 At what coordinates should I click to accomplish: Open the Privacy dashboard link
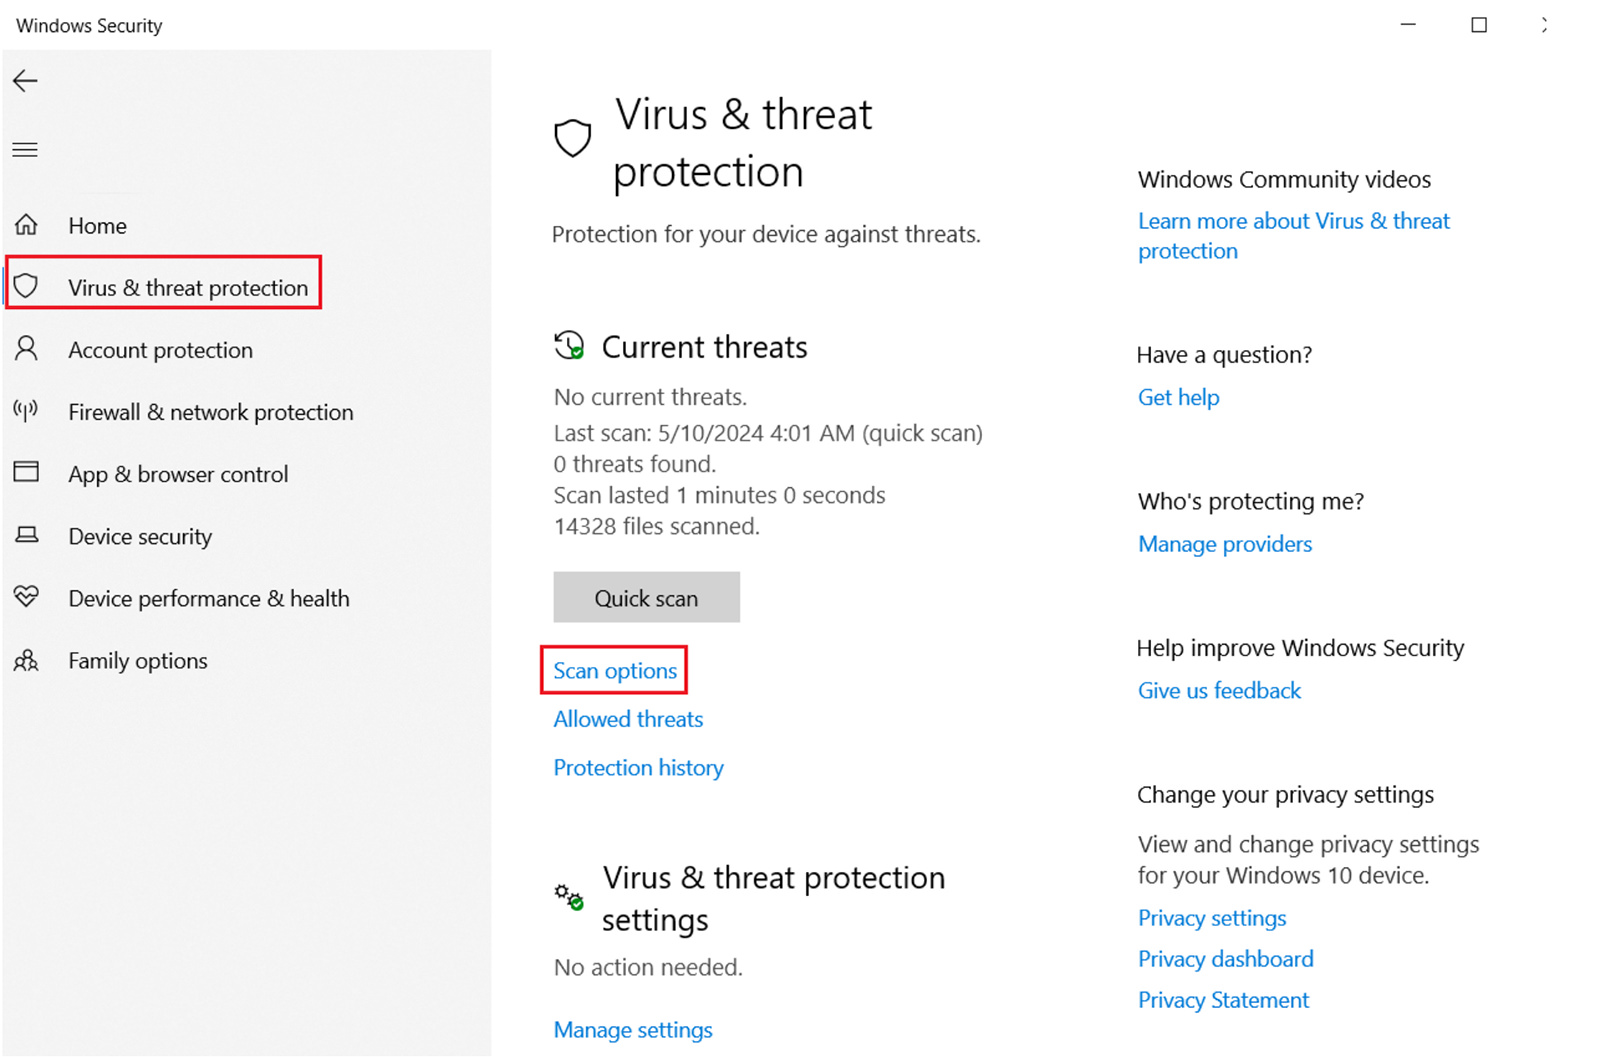1226,959
